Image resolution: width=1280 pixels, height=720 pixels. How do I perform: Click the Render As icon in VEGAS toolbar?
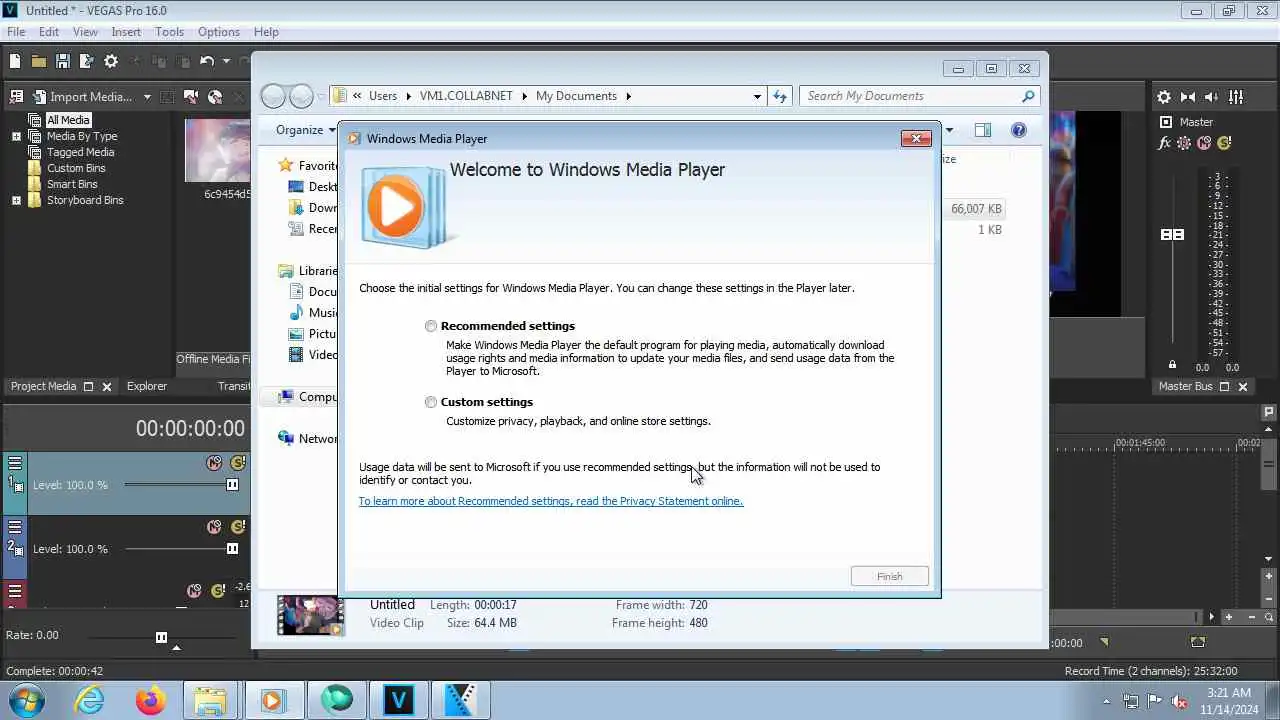coord(86,61)
